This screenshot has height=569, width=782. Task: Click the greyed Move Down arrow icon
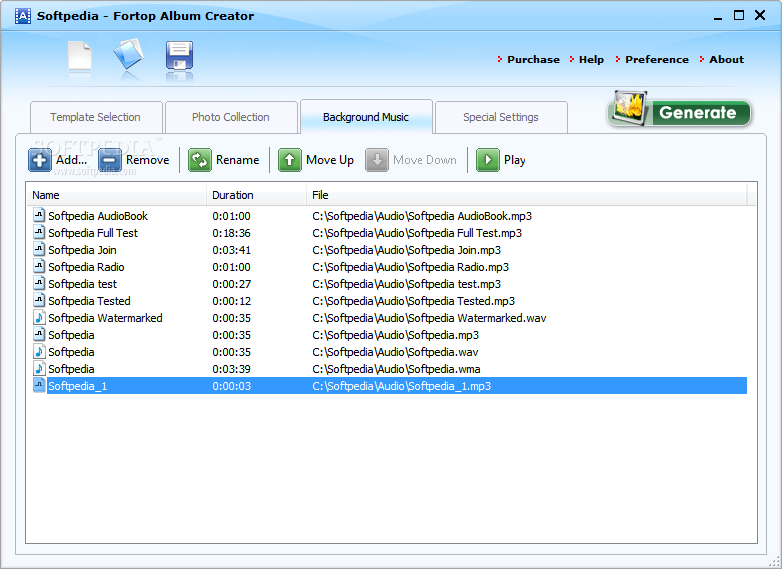click(x=377, y=160)
